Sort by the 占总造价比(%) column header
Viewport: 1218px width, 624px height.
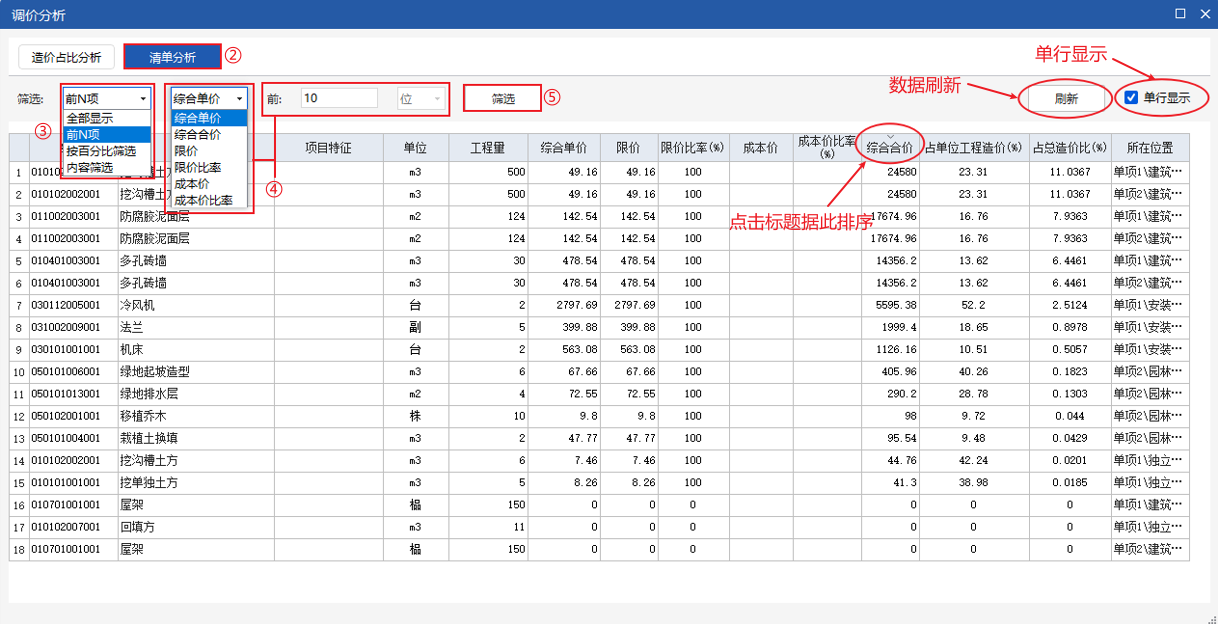click(1070, 148)
